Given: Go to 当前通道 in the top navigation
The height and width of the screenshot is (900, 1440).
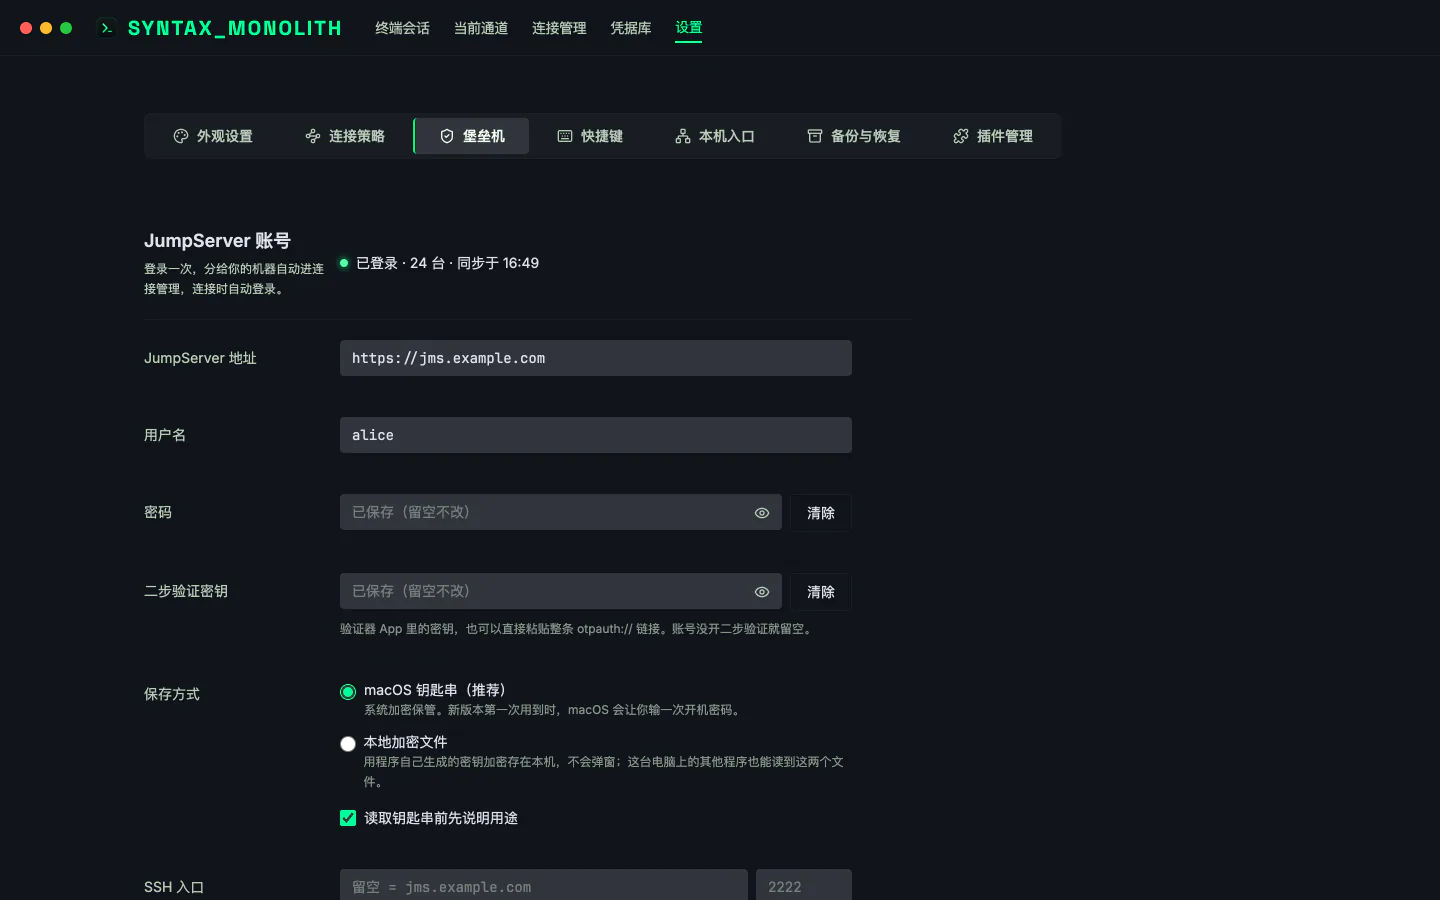Looking at the screenshot, I should 481,28.
